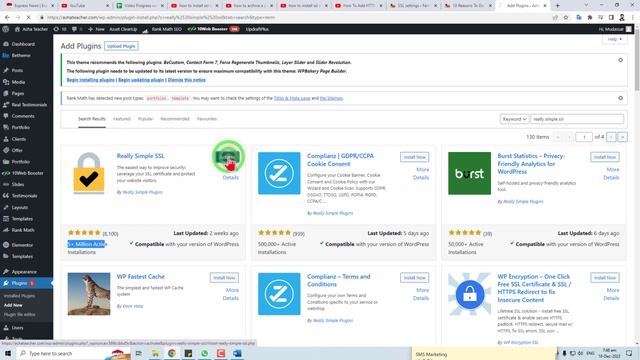Open Chrome from the taskbar
This screenshot has width=640, height=360.
point(172,353)
